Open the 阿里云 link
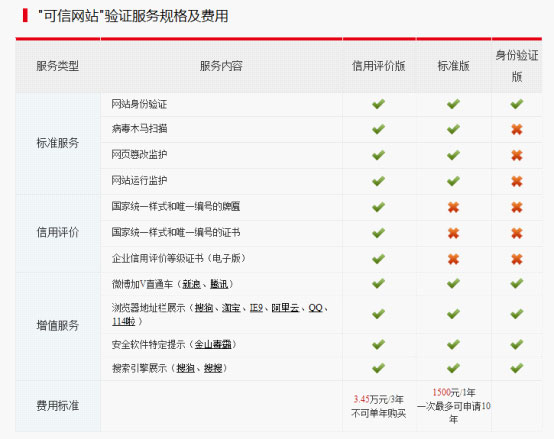Screen dimensions: 554x439 pyautogui.click(x=285, y=308)
